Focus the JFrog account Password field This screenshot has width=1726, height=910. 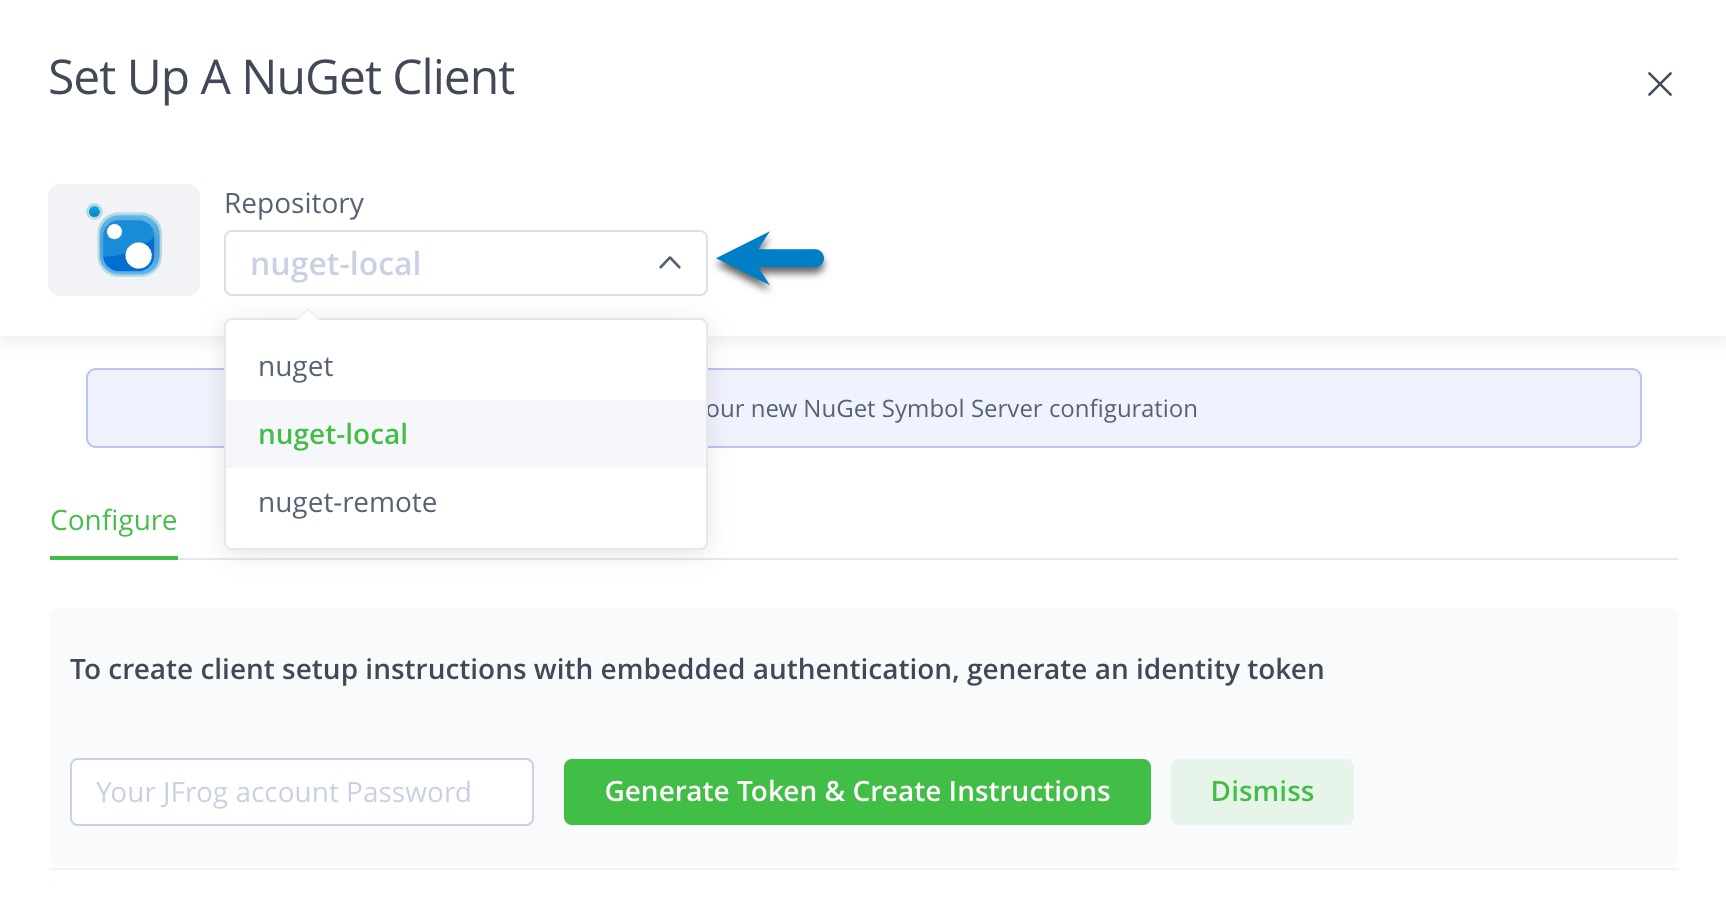pos(302,792)
